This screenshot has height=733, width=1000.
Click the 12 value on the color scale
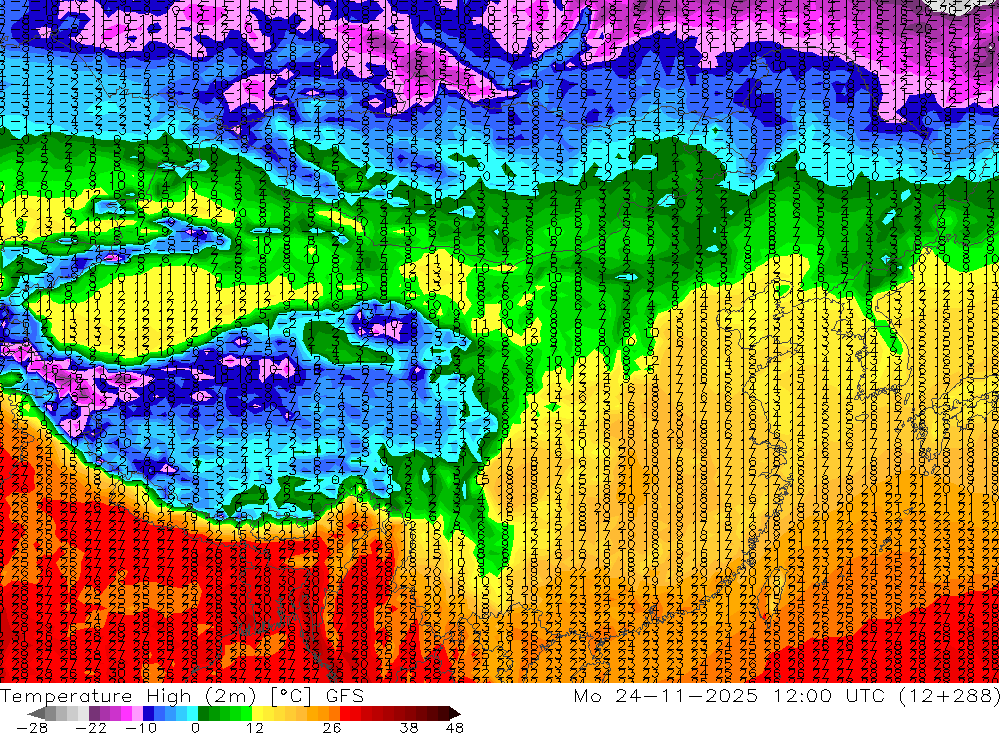255,728
